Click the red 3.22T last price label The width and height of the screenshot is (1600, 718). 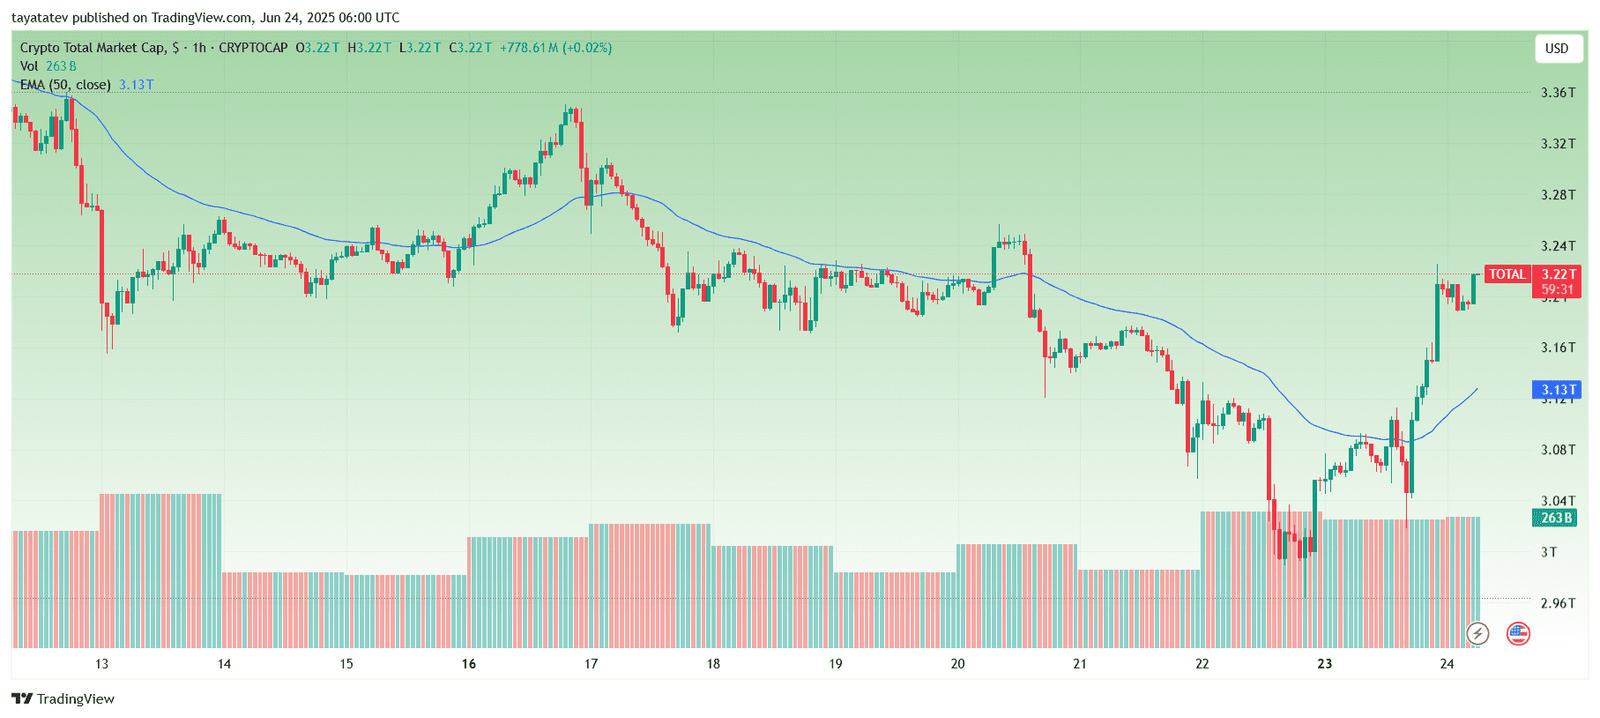coord(1560,274)
